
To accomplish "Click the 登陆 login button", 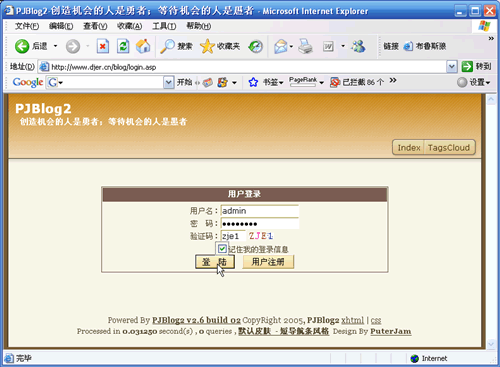I will click(215, 262).
